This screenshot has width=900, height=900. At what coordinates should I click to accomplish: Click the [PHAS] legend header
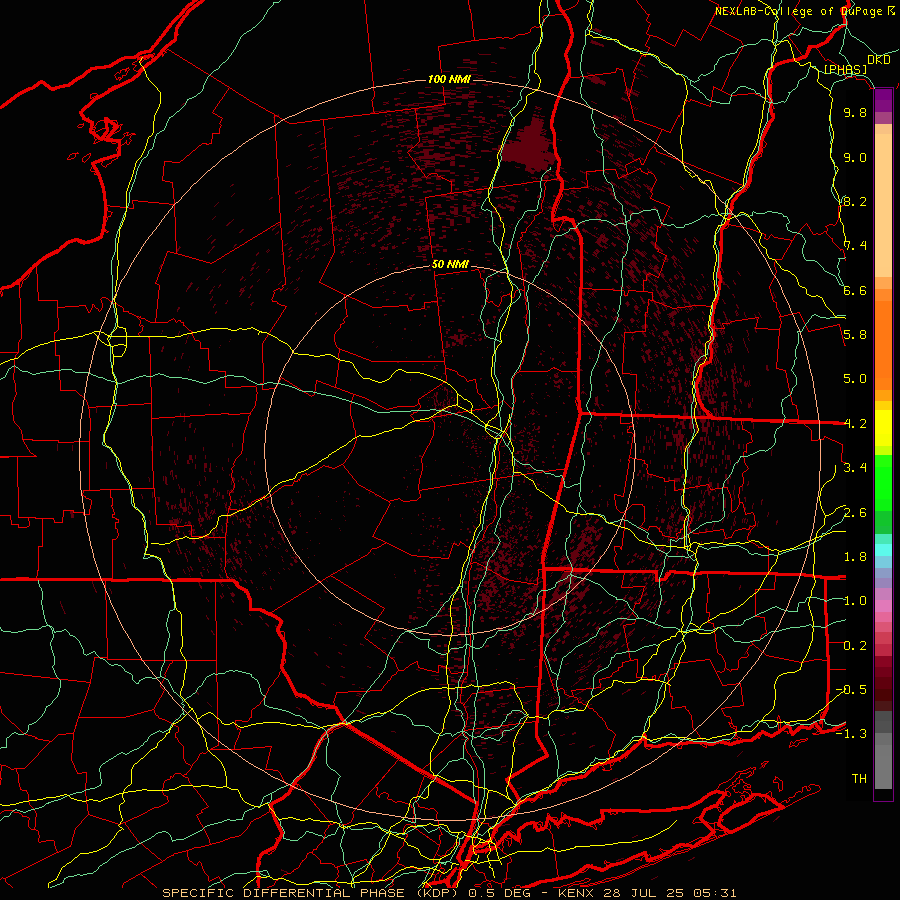845,70
